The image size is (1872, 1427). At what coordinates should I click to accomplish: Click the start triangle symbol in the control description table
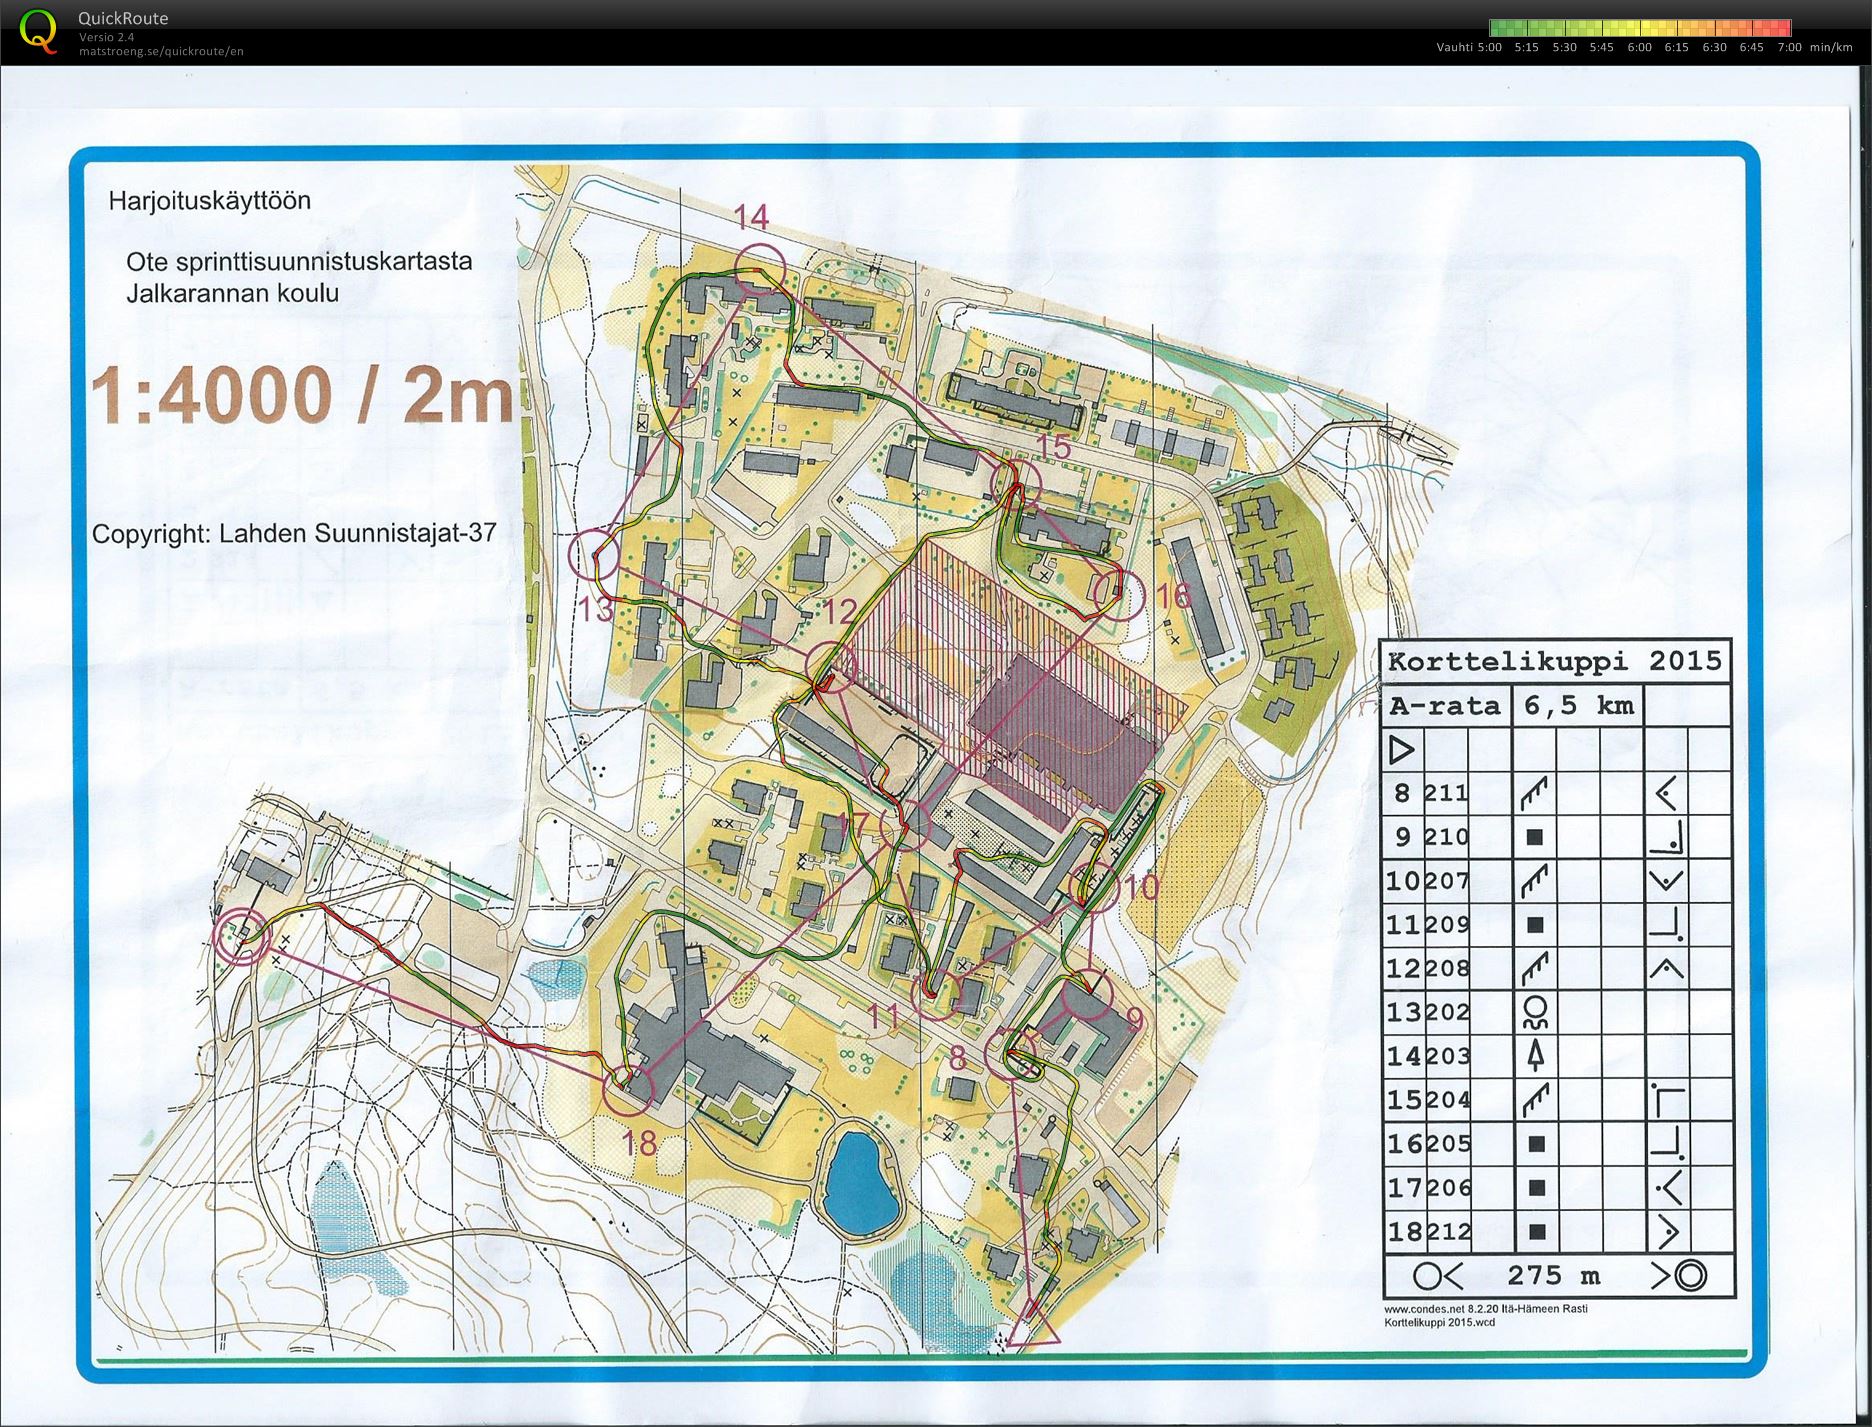click(x=1402, y=749)
